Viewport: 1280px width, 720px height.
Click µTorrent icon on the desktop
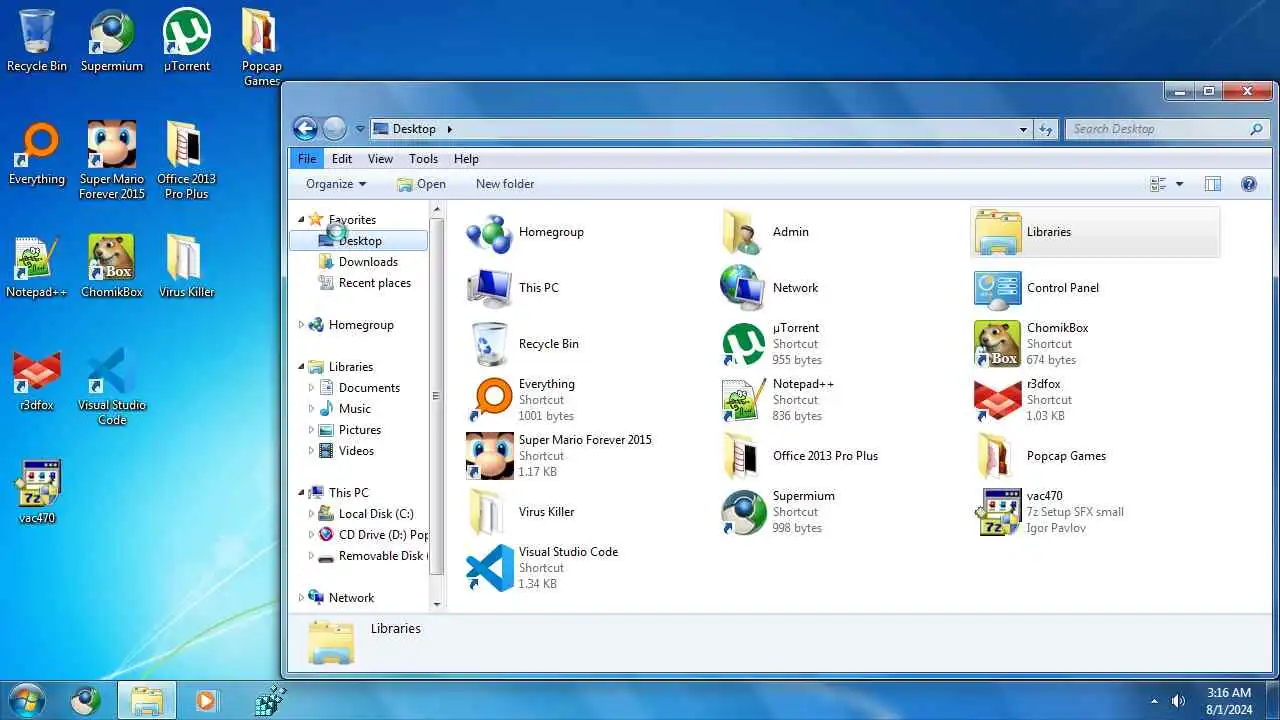click(187, 32)
